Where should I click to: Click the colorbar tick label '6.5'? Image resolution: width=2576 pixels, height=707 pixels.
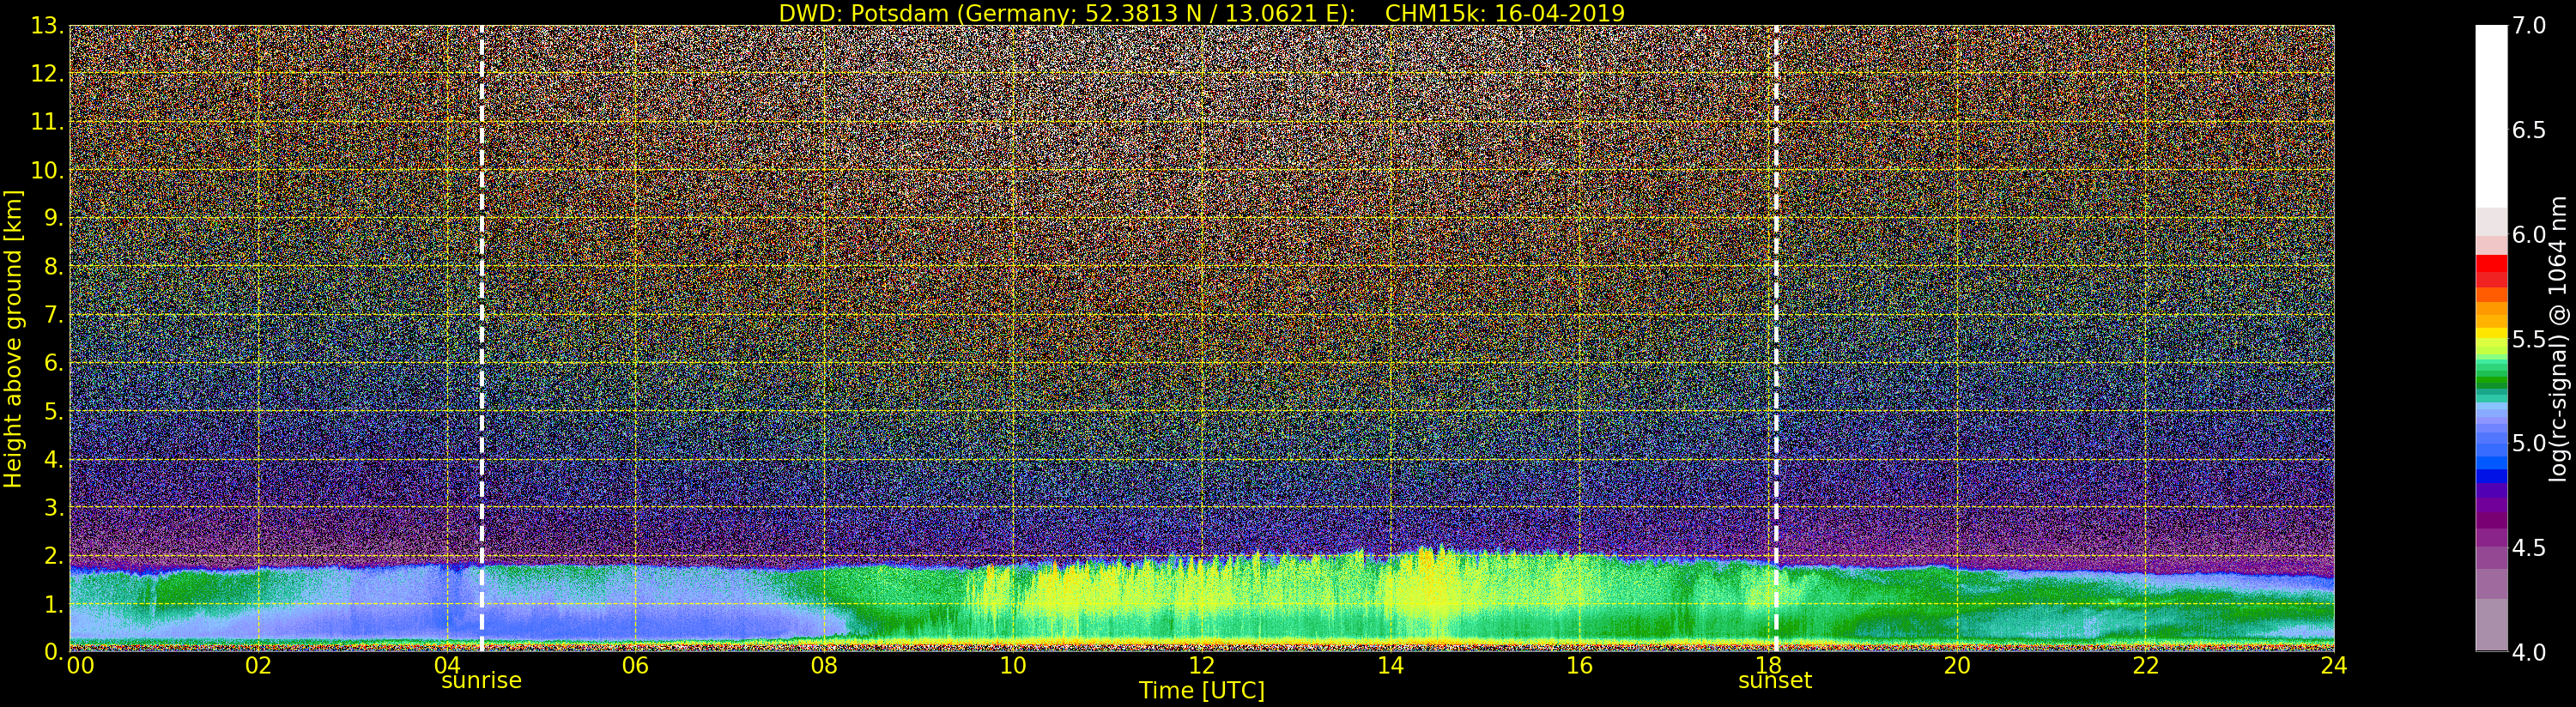point(2529,130)
